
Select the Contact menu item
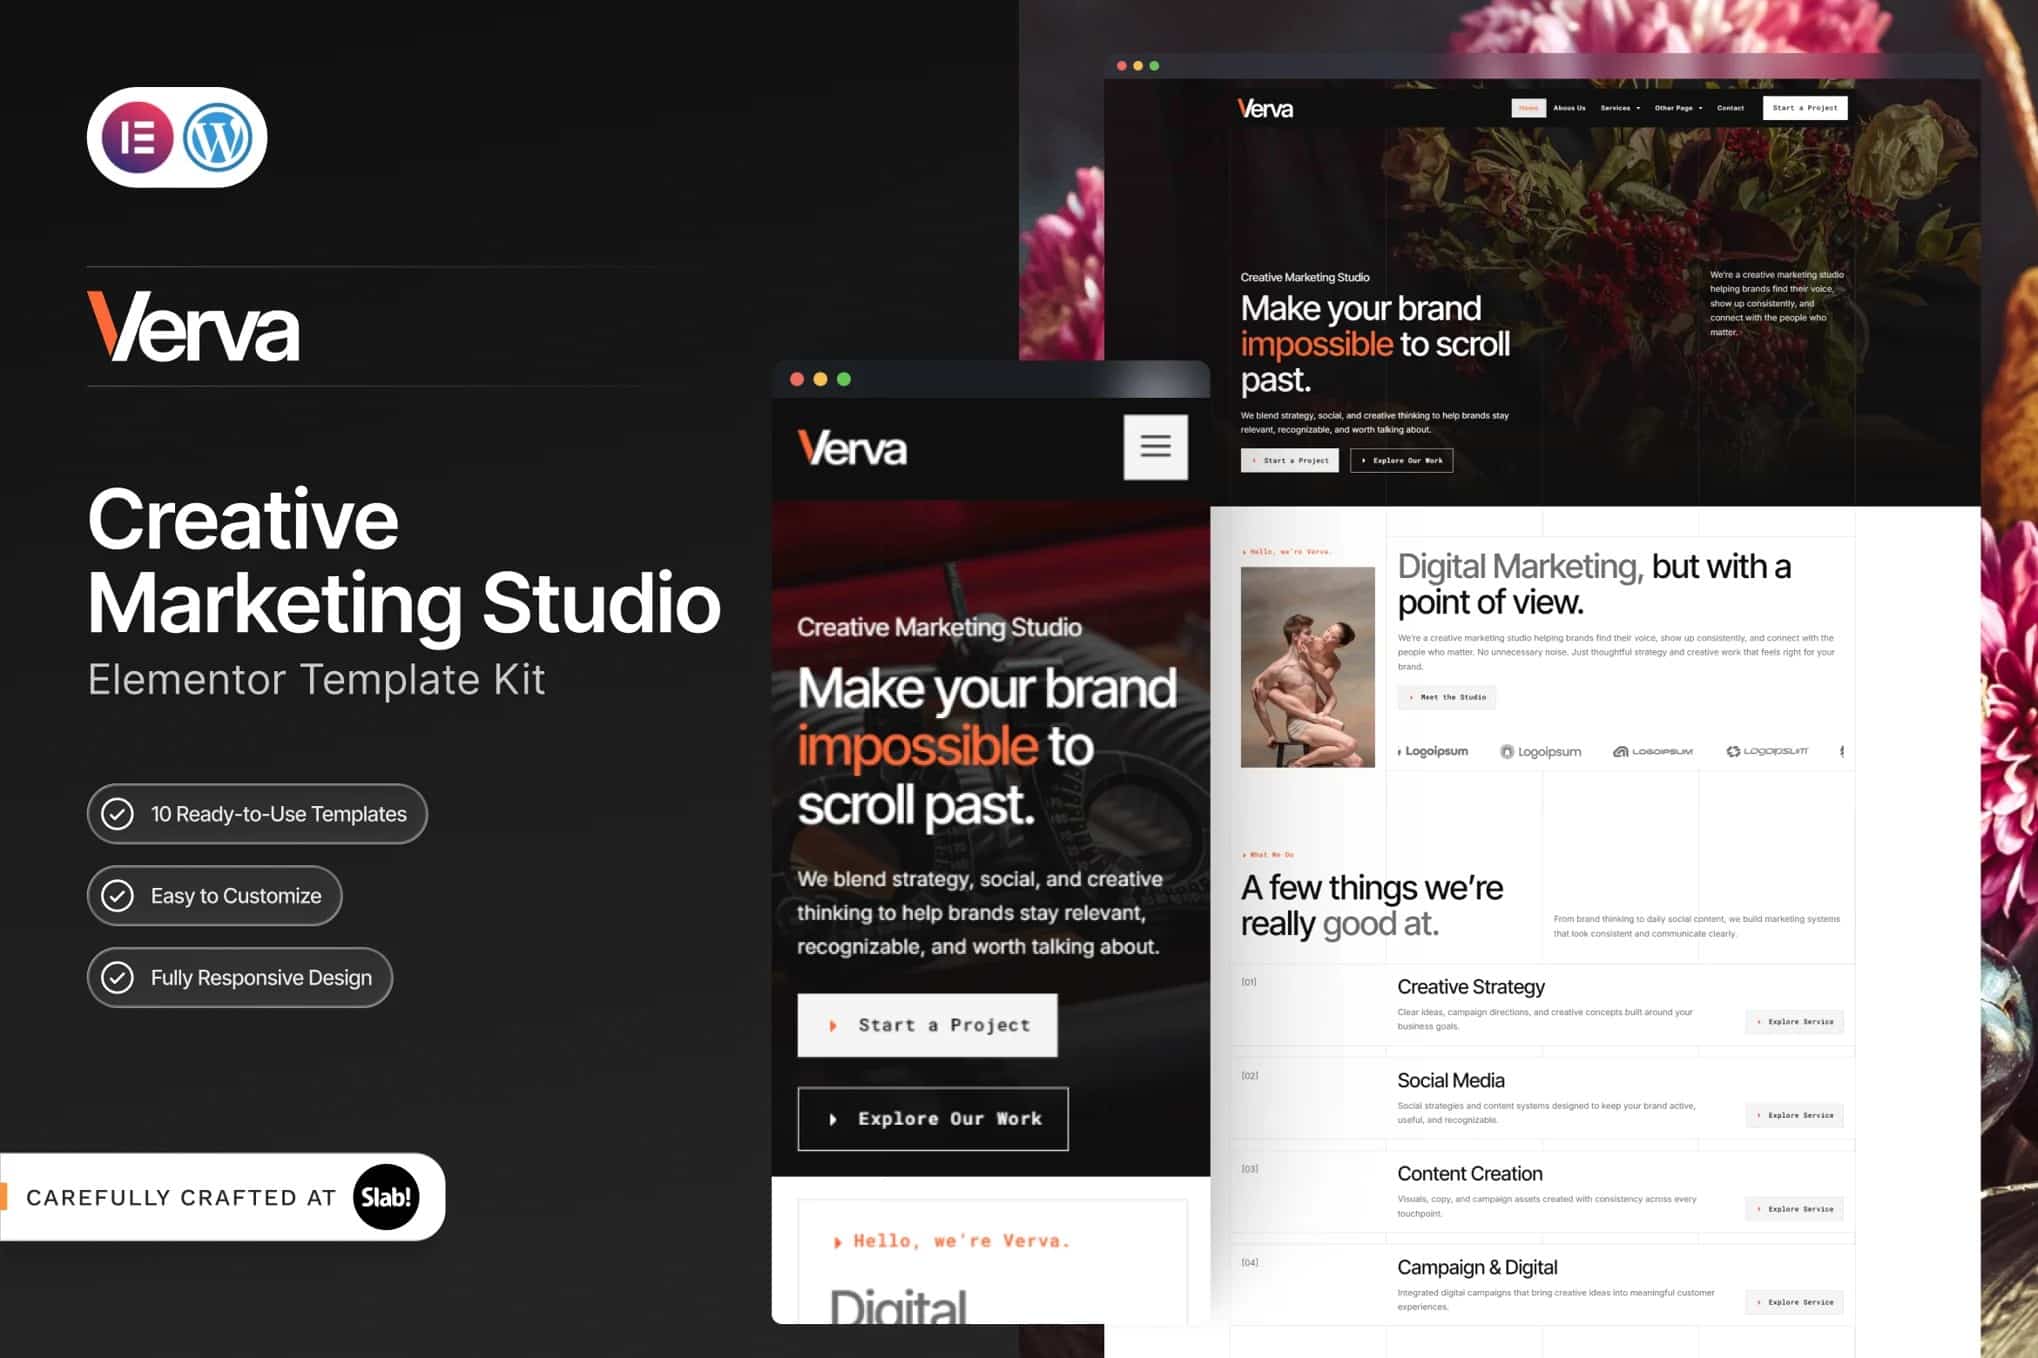pyautogui.click(x=1730, y=108)
